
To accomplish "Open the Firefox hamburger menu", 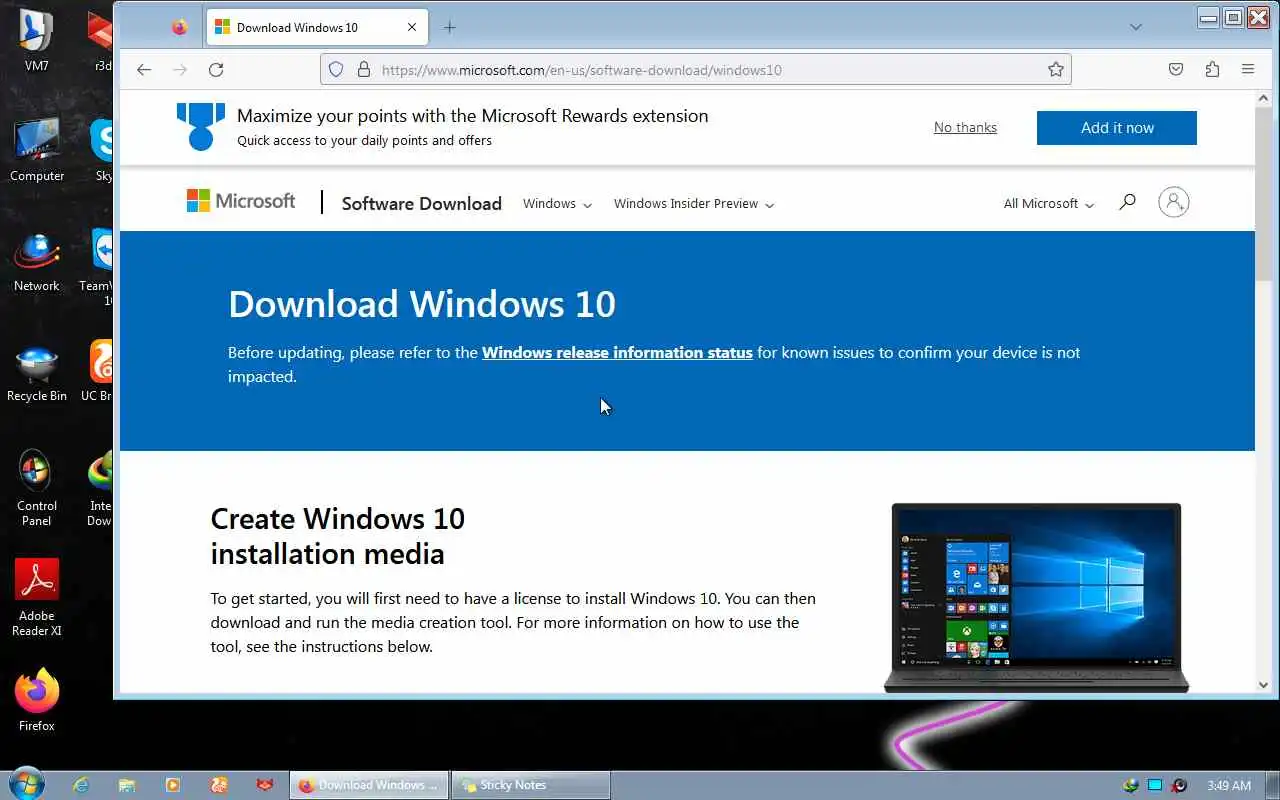I will pos(1247,69).
